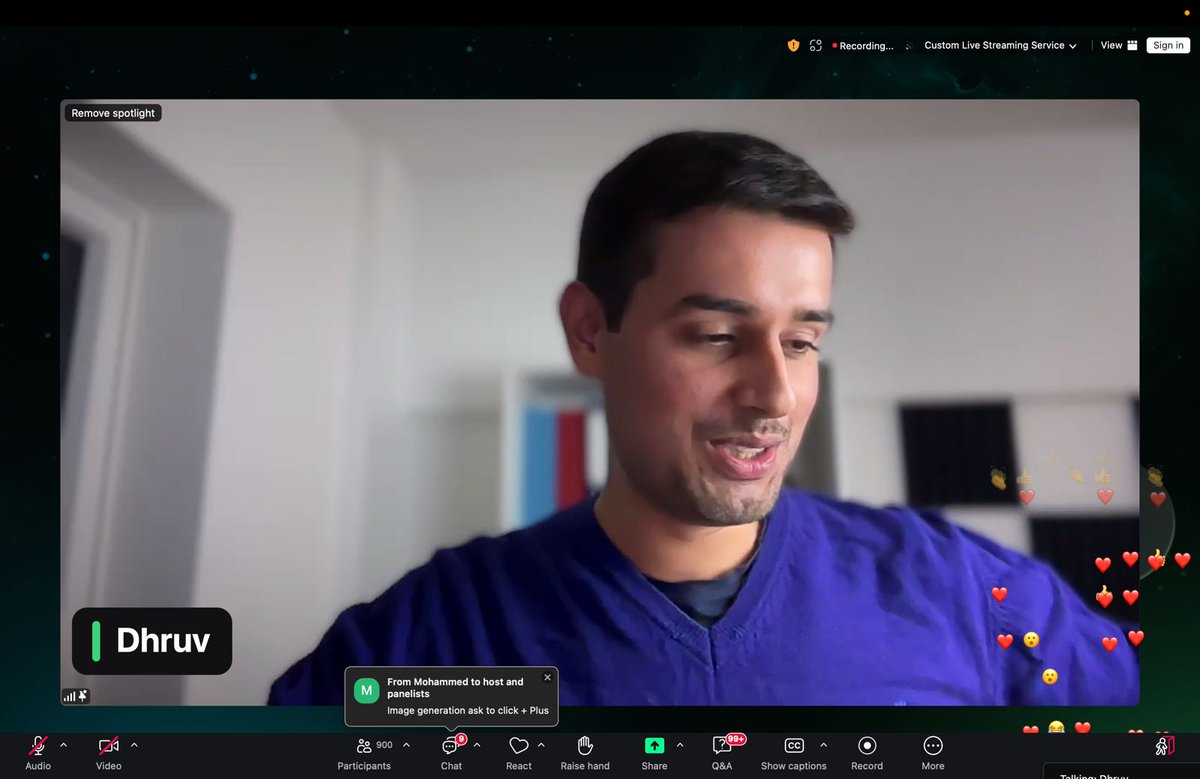
Task: Click the Dhruv name label
Action: pos(152,641)
